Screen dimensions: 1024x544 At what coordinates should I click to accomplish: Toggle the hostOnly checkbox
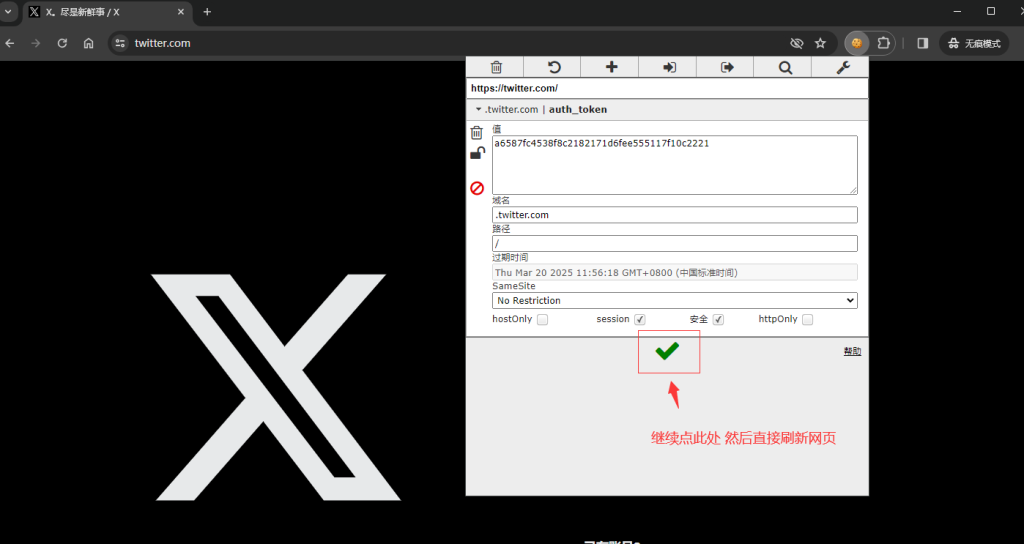click(x=542, y=319)
